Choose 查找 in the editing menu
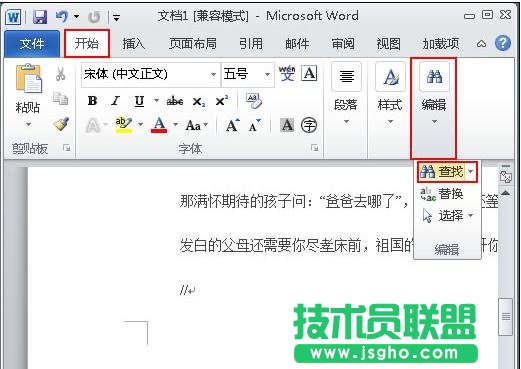This screenshot has height=369, width=521. [441, 172]
